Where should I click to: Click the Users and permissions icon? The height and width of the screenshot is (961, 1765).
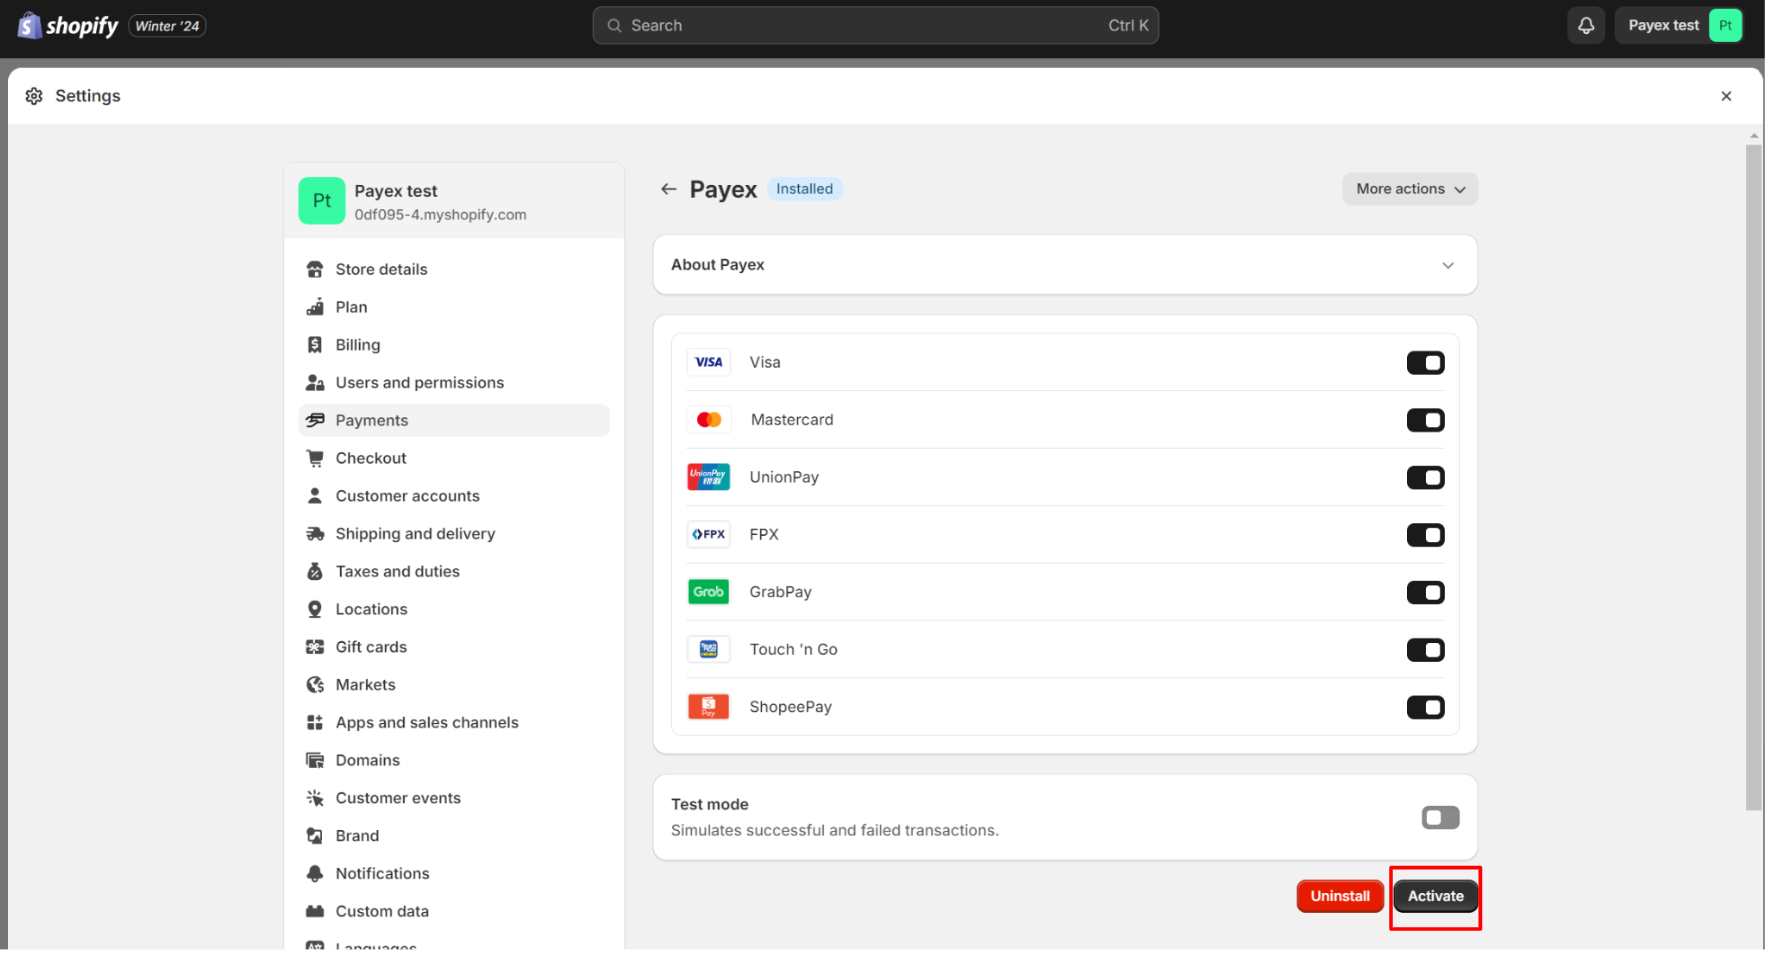[x=315, y=383]
